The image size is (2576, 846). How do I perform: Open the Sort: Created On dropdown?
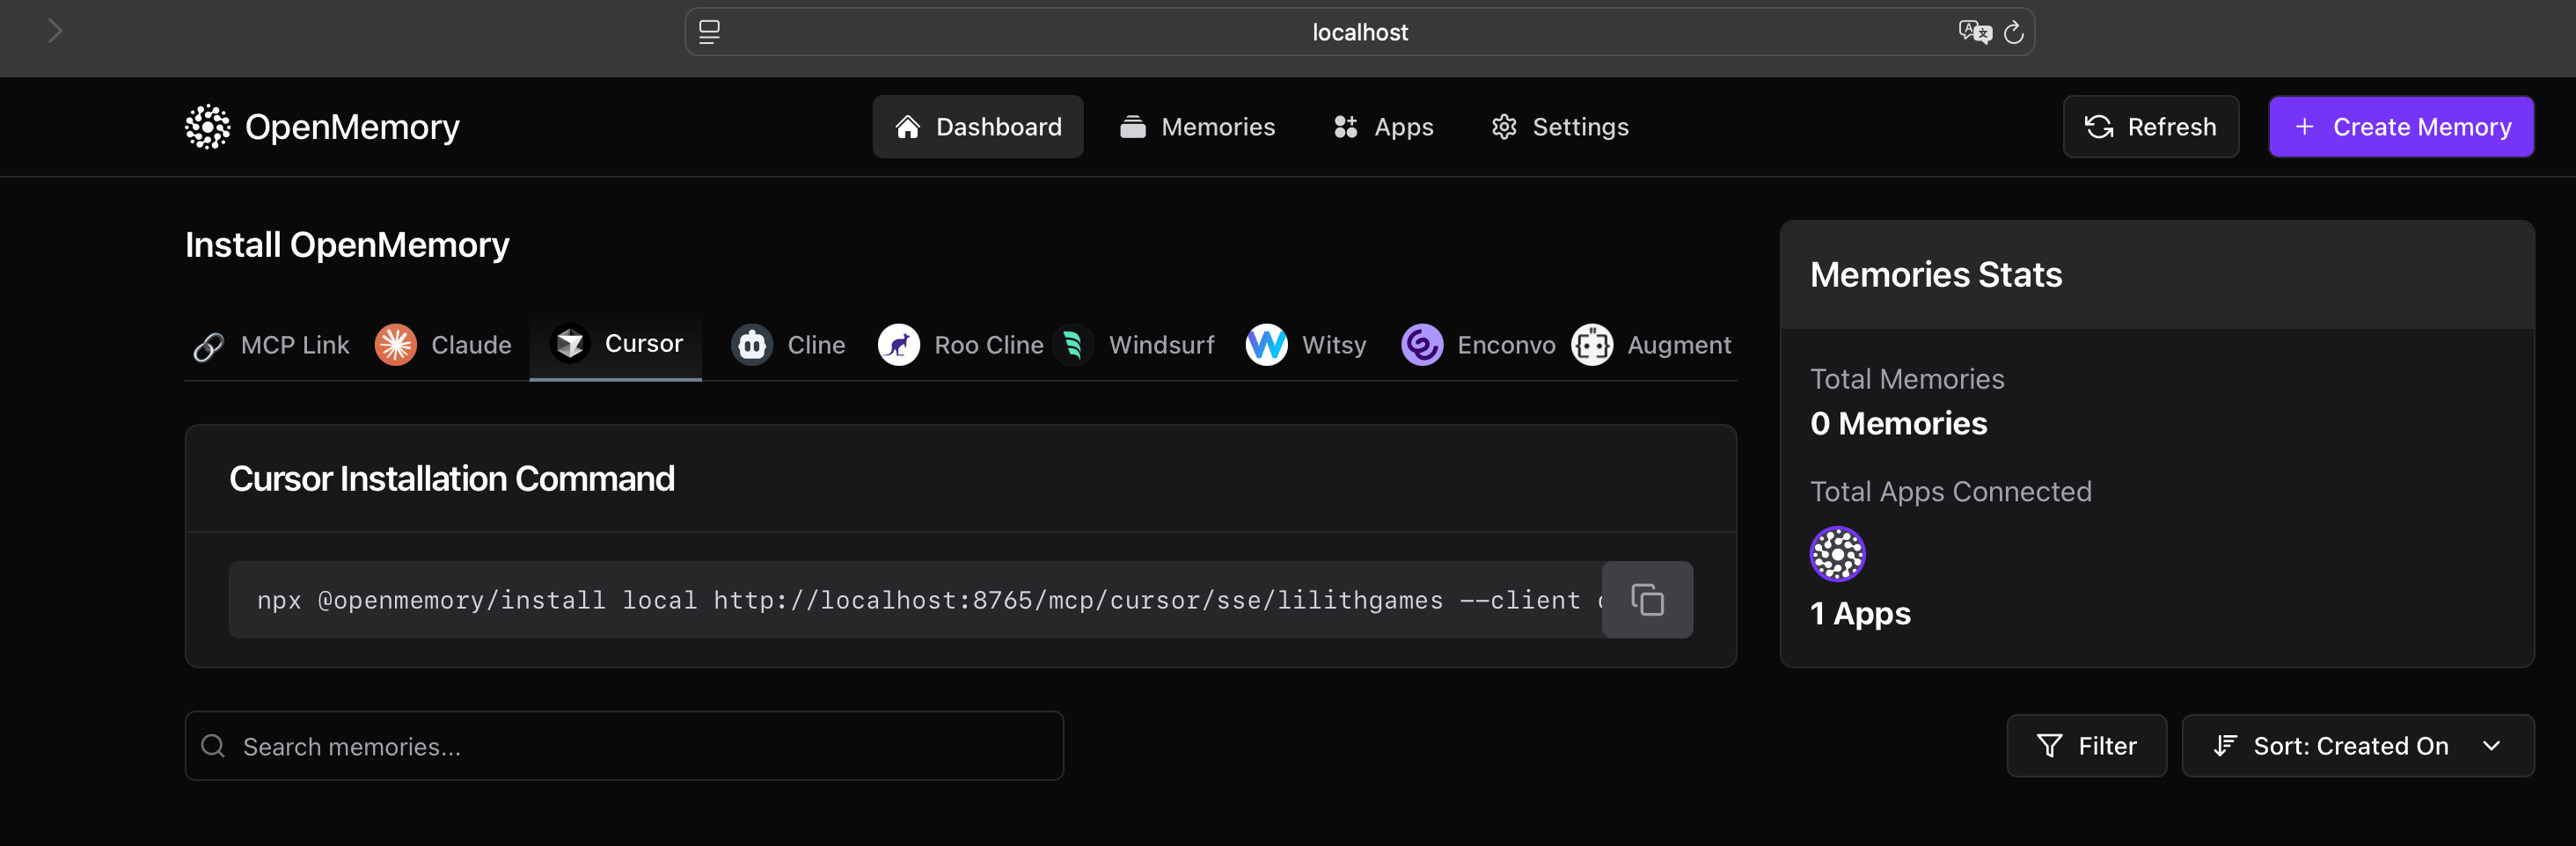[x=2357, y=745]
